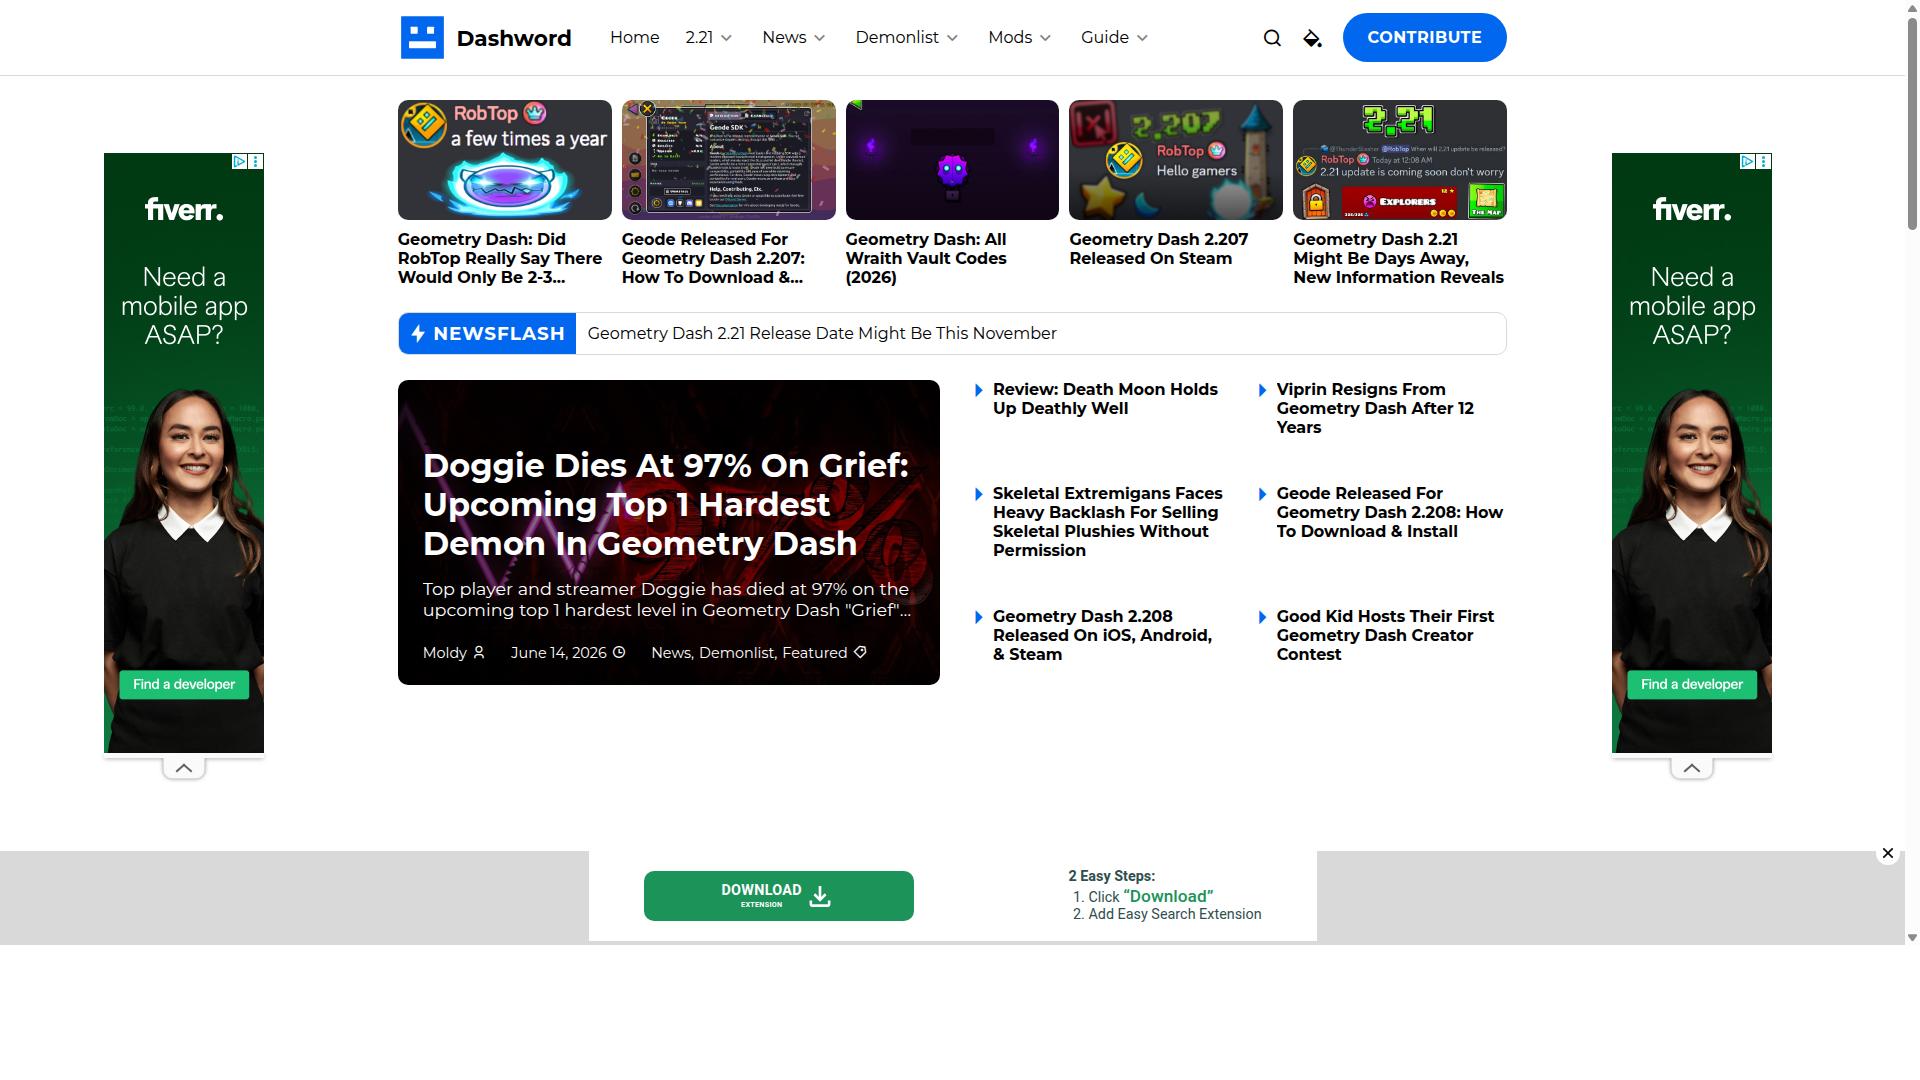Viewport: 1920px width, 1080px height.
Task: Click the tag icon after Featured
Action: coord(860,652)
